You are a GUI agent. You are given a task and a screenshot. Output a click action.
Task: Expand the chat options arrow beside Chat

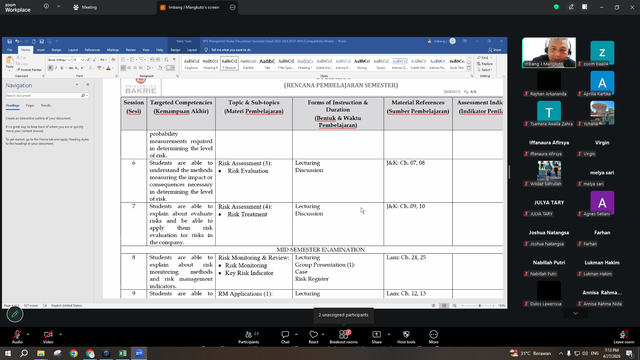[296, 334]
